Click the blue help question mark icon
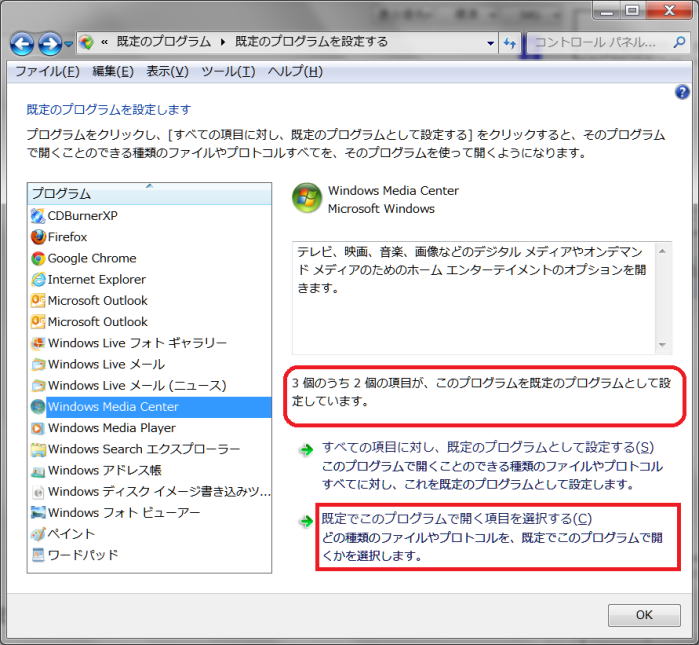Image resolution: width=699 pixels, height=645 pixels. [x=682, y=92]
